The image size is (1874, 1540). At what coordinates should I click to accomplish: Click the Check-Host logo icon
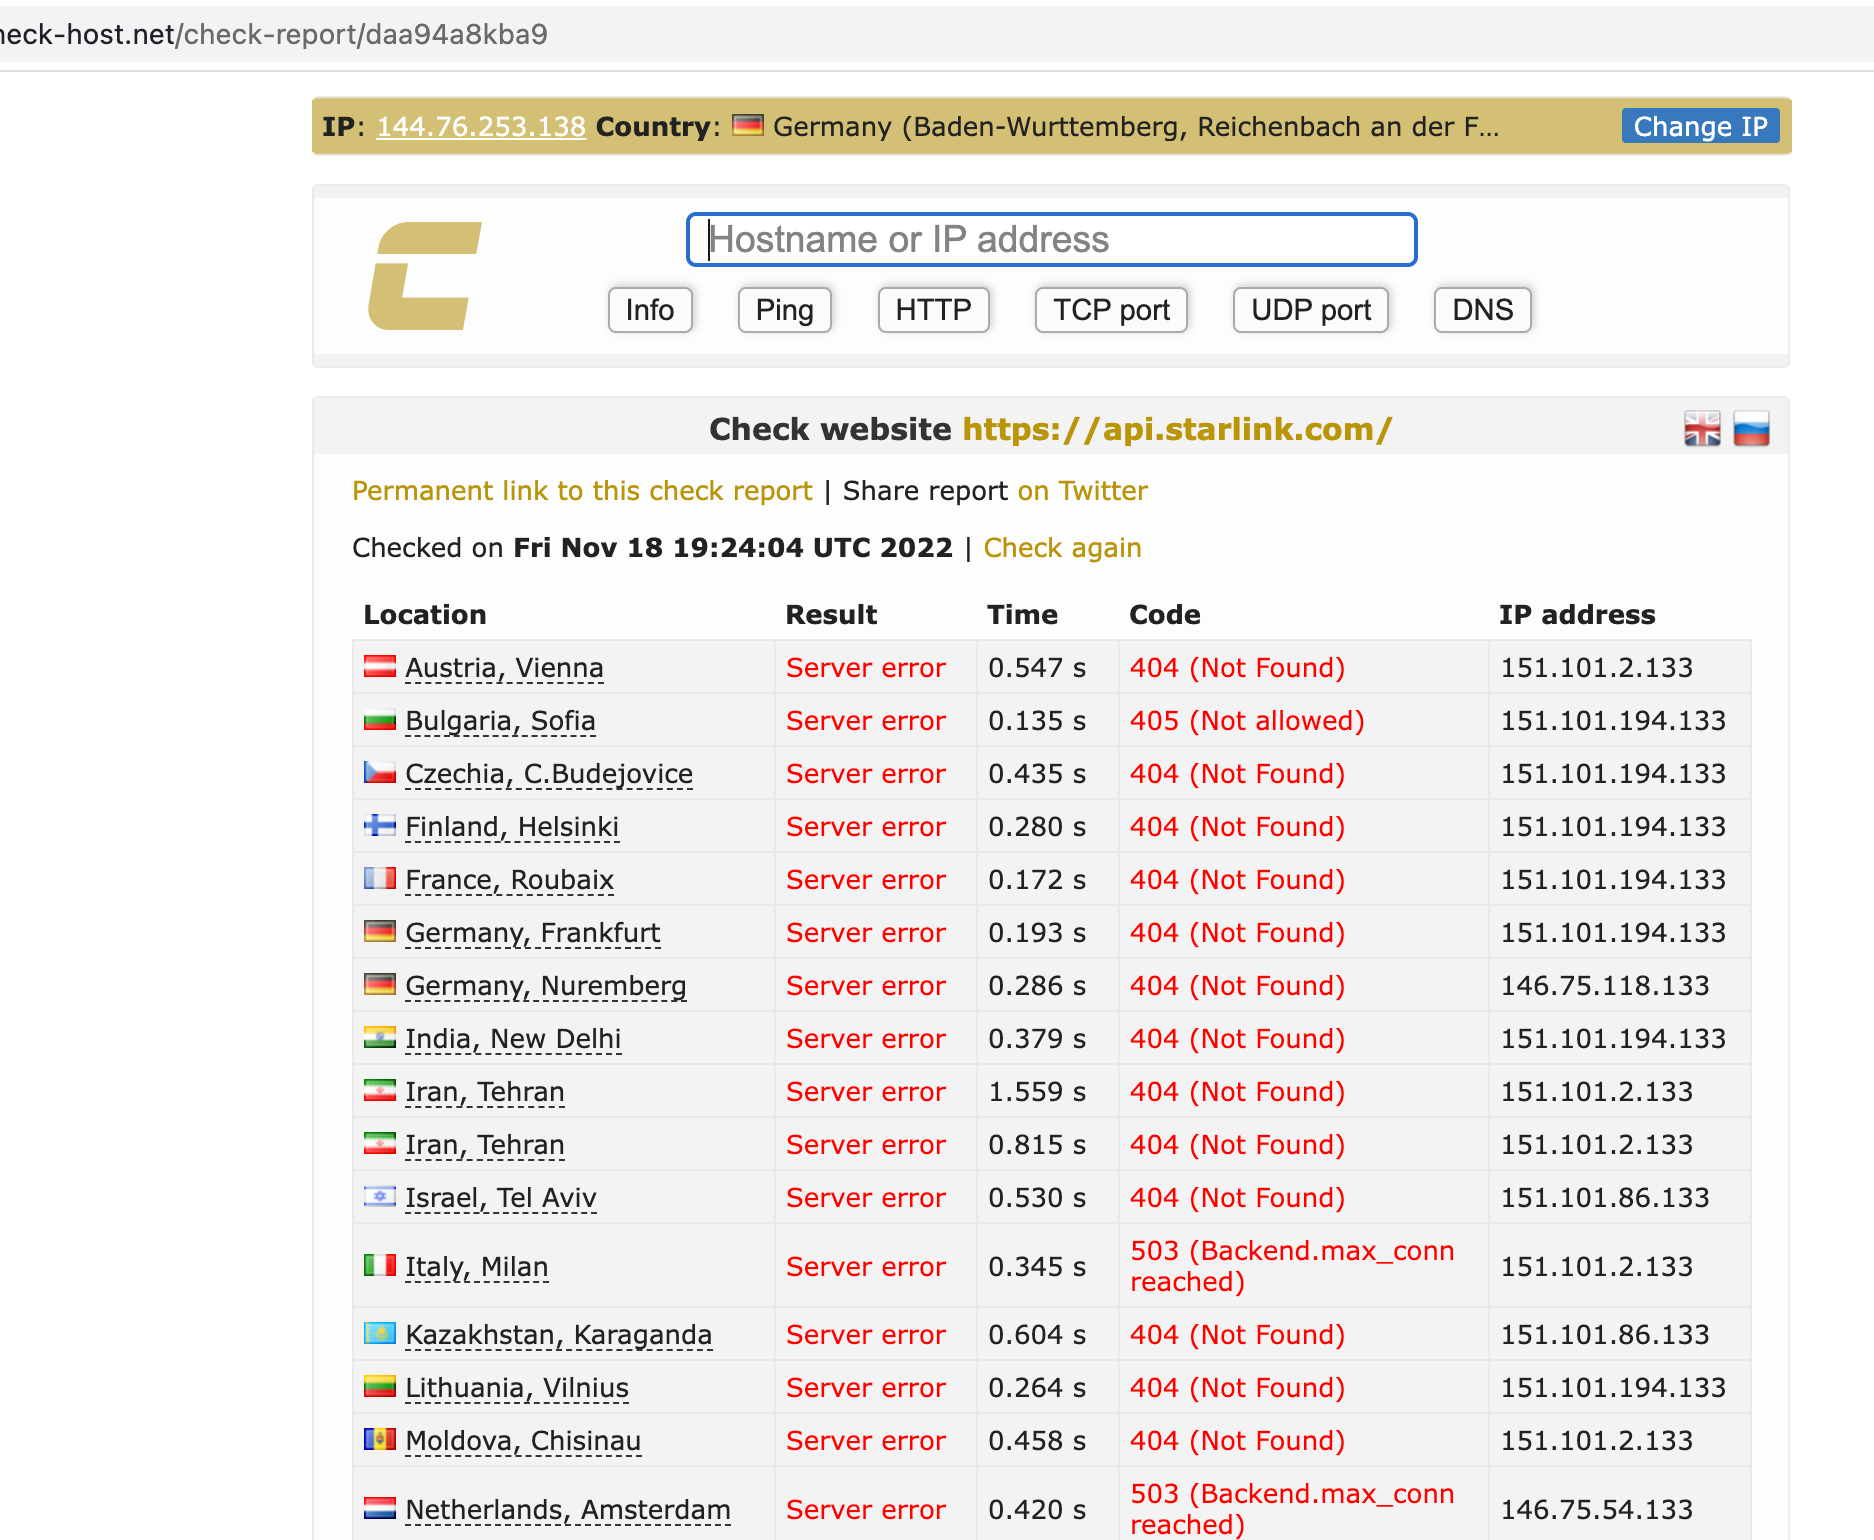pyautogui.click(x=425, y=276)
